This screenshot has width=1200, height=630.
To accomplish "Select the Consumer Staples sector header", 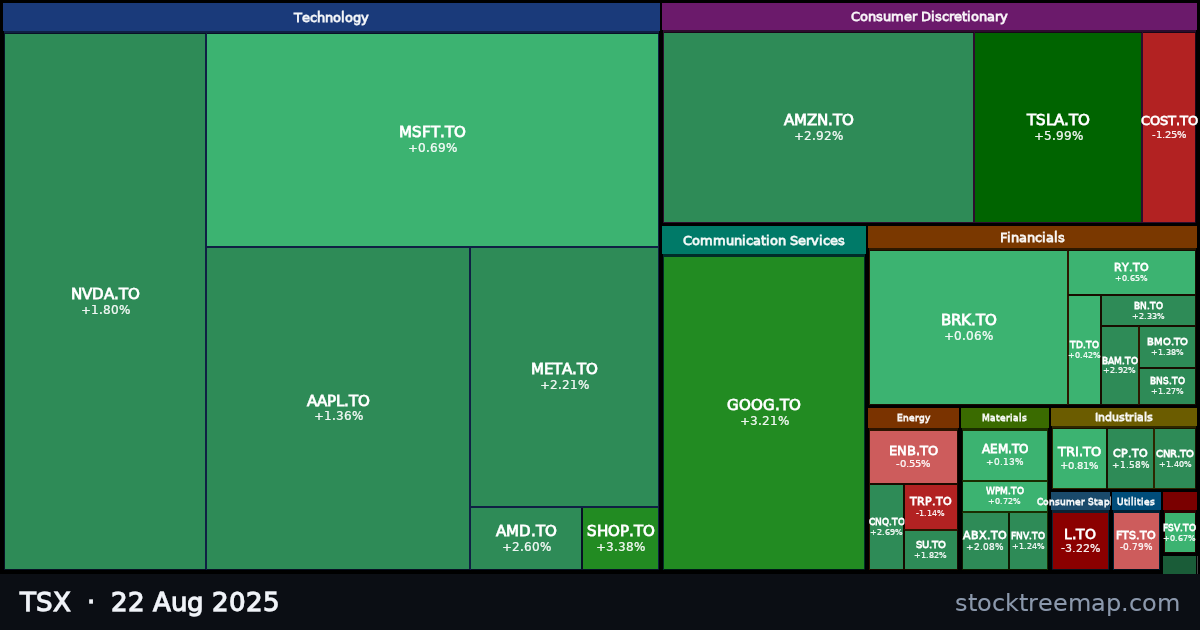I will [1080, 502].
